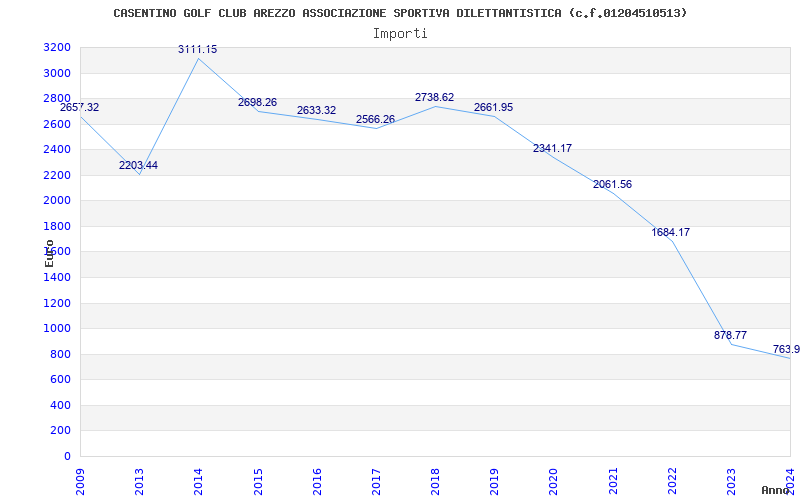Screen dimensions: 800x500
Task: Click the x-axis year 2013
Action: [x=139, y=482]
